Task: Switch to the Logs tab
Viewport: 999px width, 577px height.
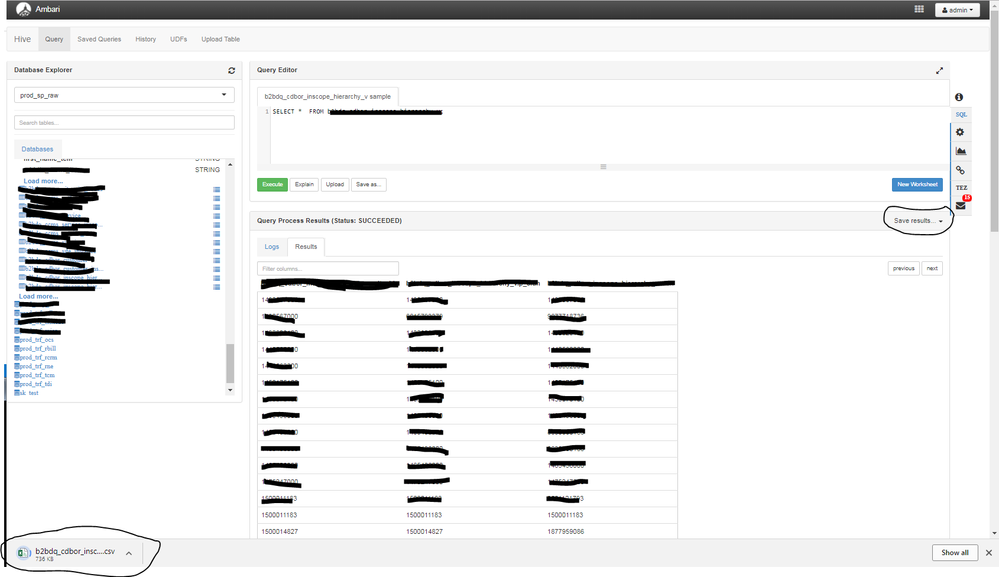Action: (x=271, y=247)
